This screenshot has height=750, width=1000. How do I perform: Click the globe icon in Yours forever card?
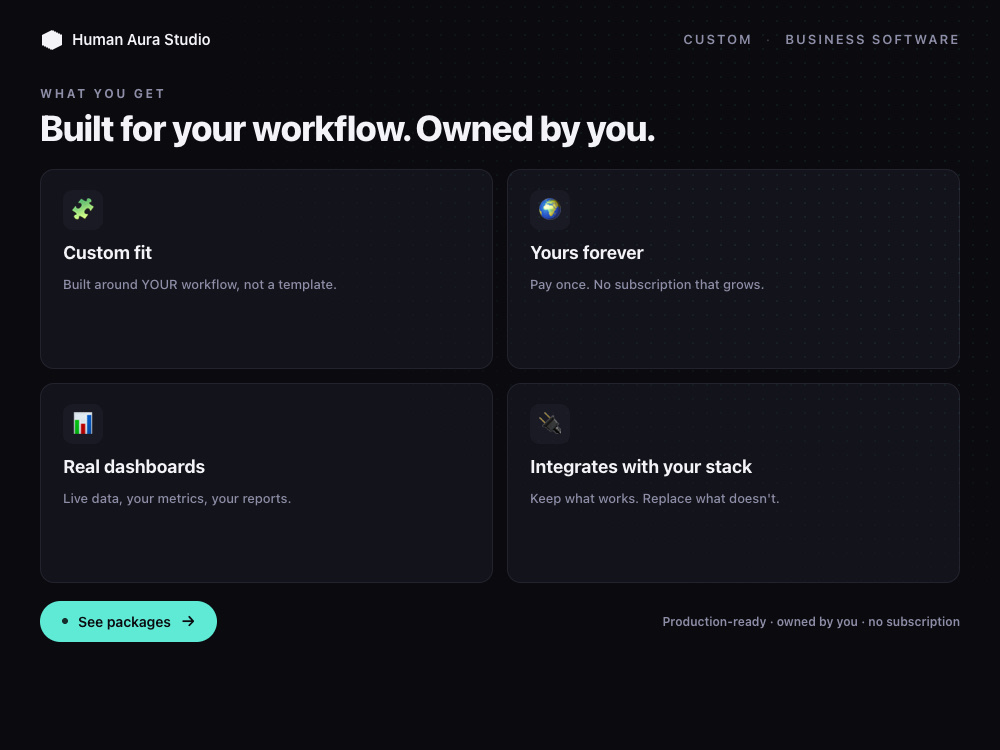[x=550, y=209]
